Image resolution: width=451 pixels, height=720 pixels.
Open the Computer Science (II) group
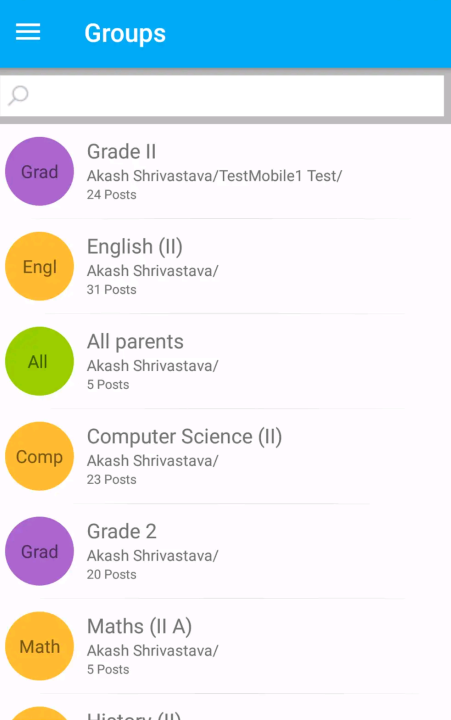pyautogui.click(x=226, y=456)
